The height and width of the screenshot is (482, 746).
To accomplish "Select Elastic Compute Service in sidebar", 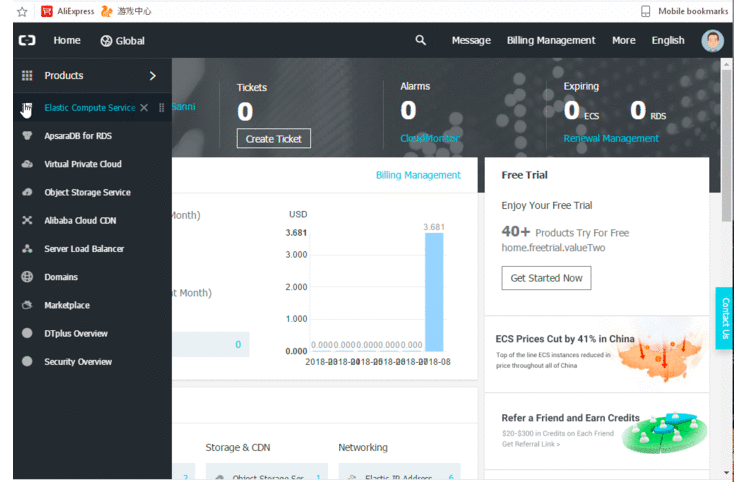I will pyautogui.click(x=90, y=108).
